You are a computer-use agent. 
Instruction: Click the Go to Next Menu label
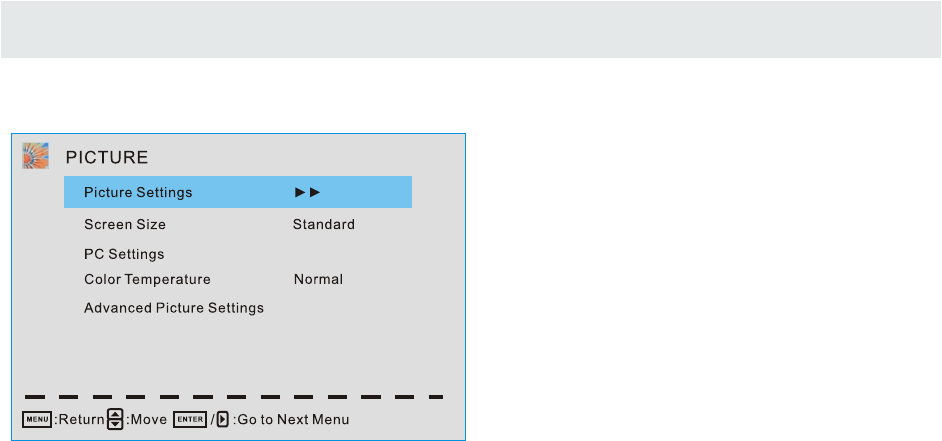292,420
